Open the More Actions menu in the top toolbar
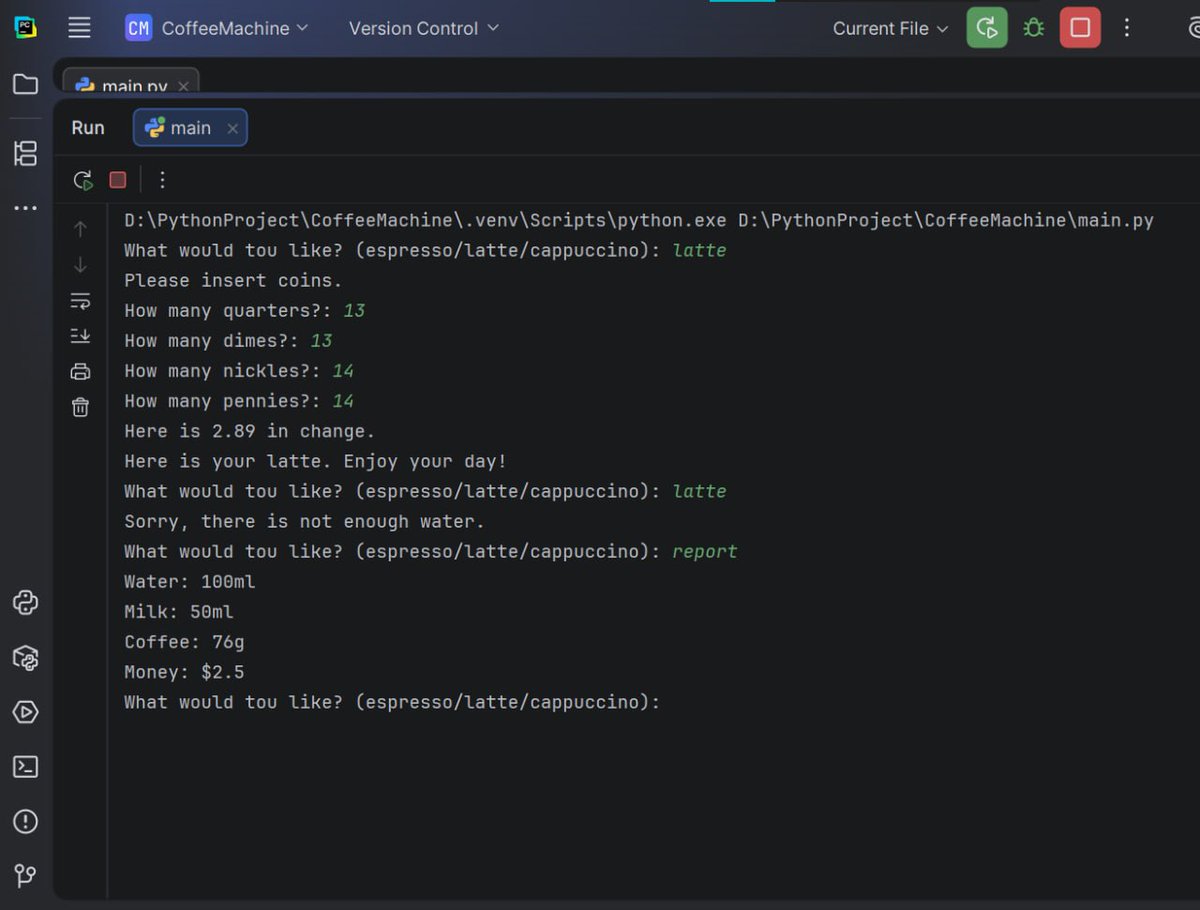 click(x=1127, y=28)
